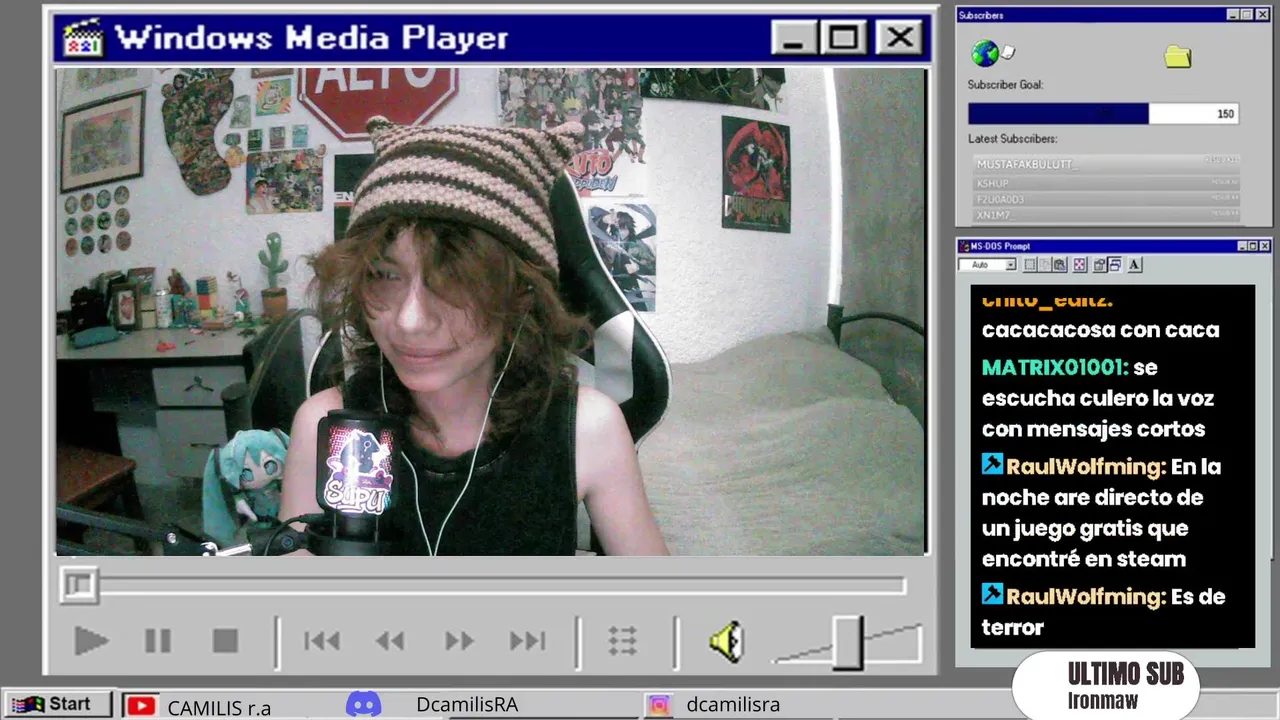The width and height of the screenshot is (1280, 720).
Task: Close the MS-DOS Prompt window
Action: point(1264,246)
